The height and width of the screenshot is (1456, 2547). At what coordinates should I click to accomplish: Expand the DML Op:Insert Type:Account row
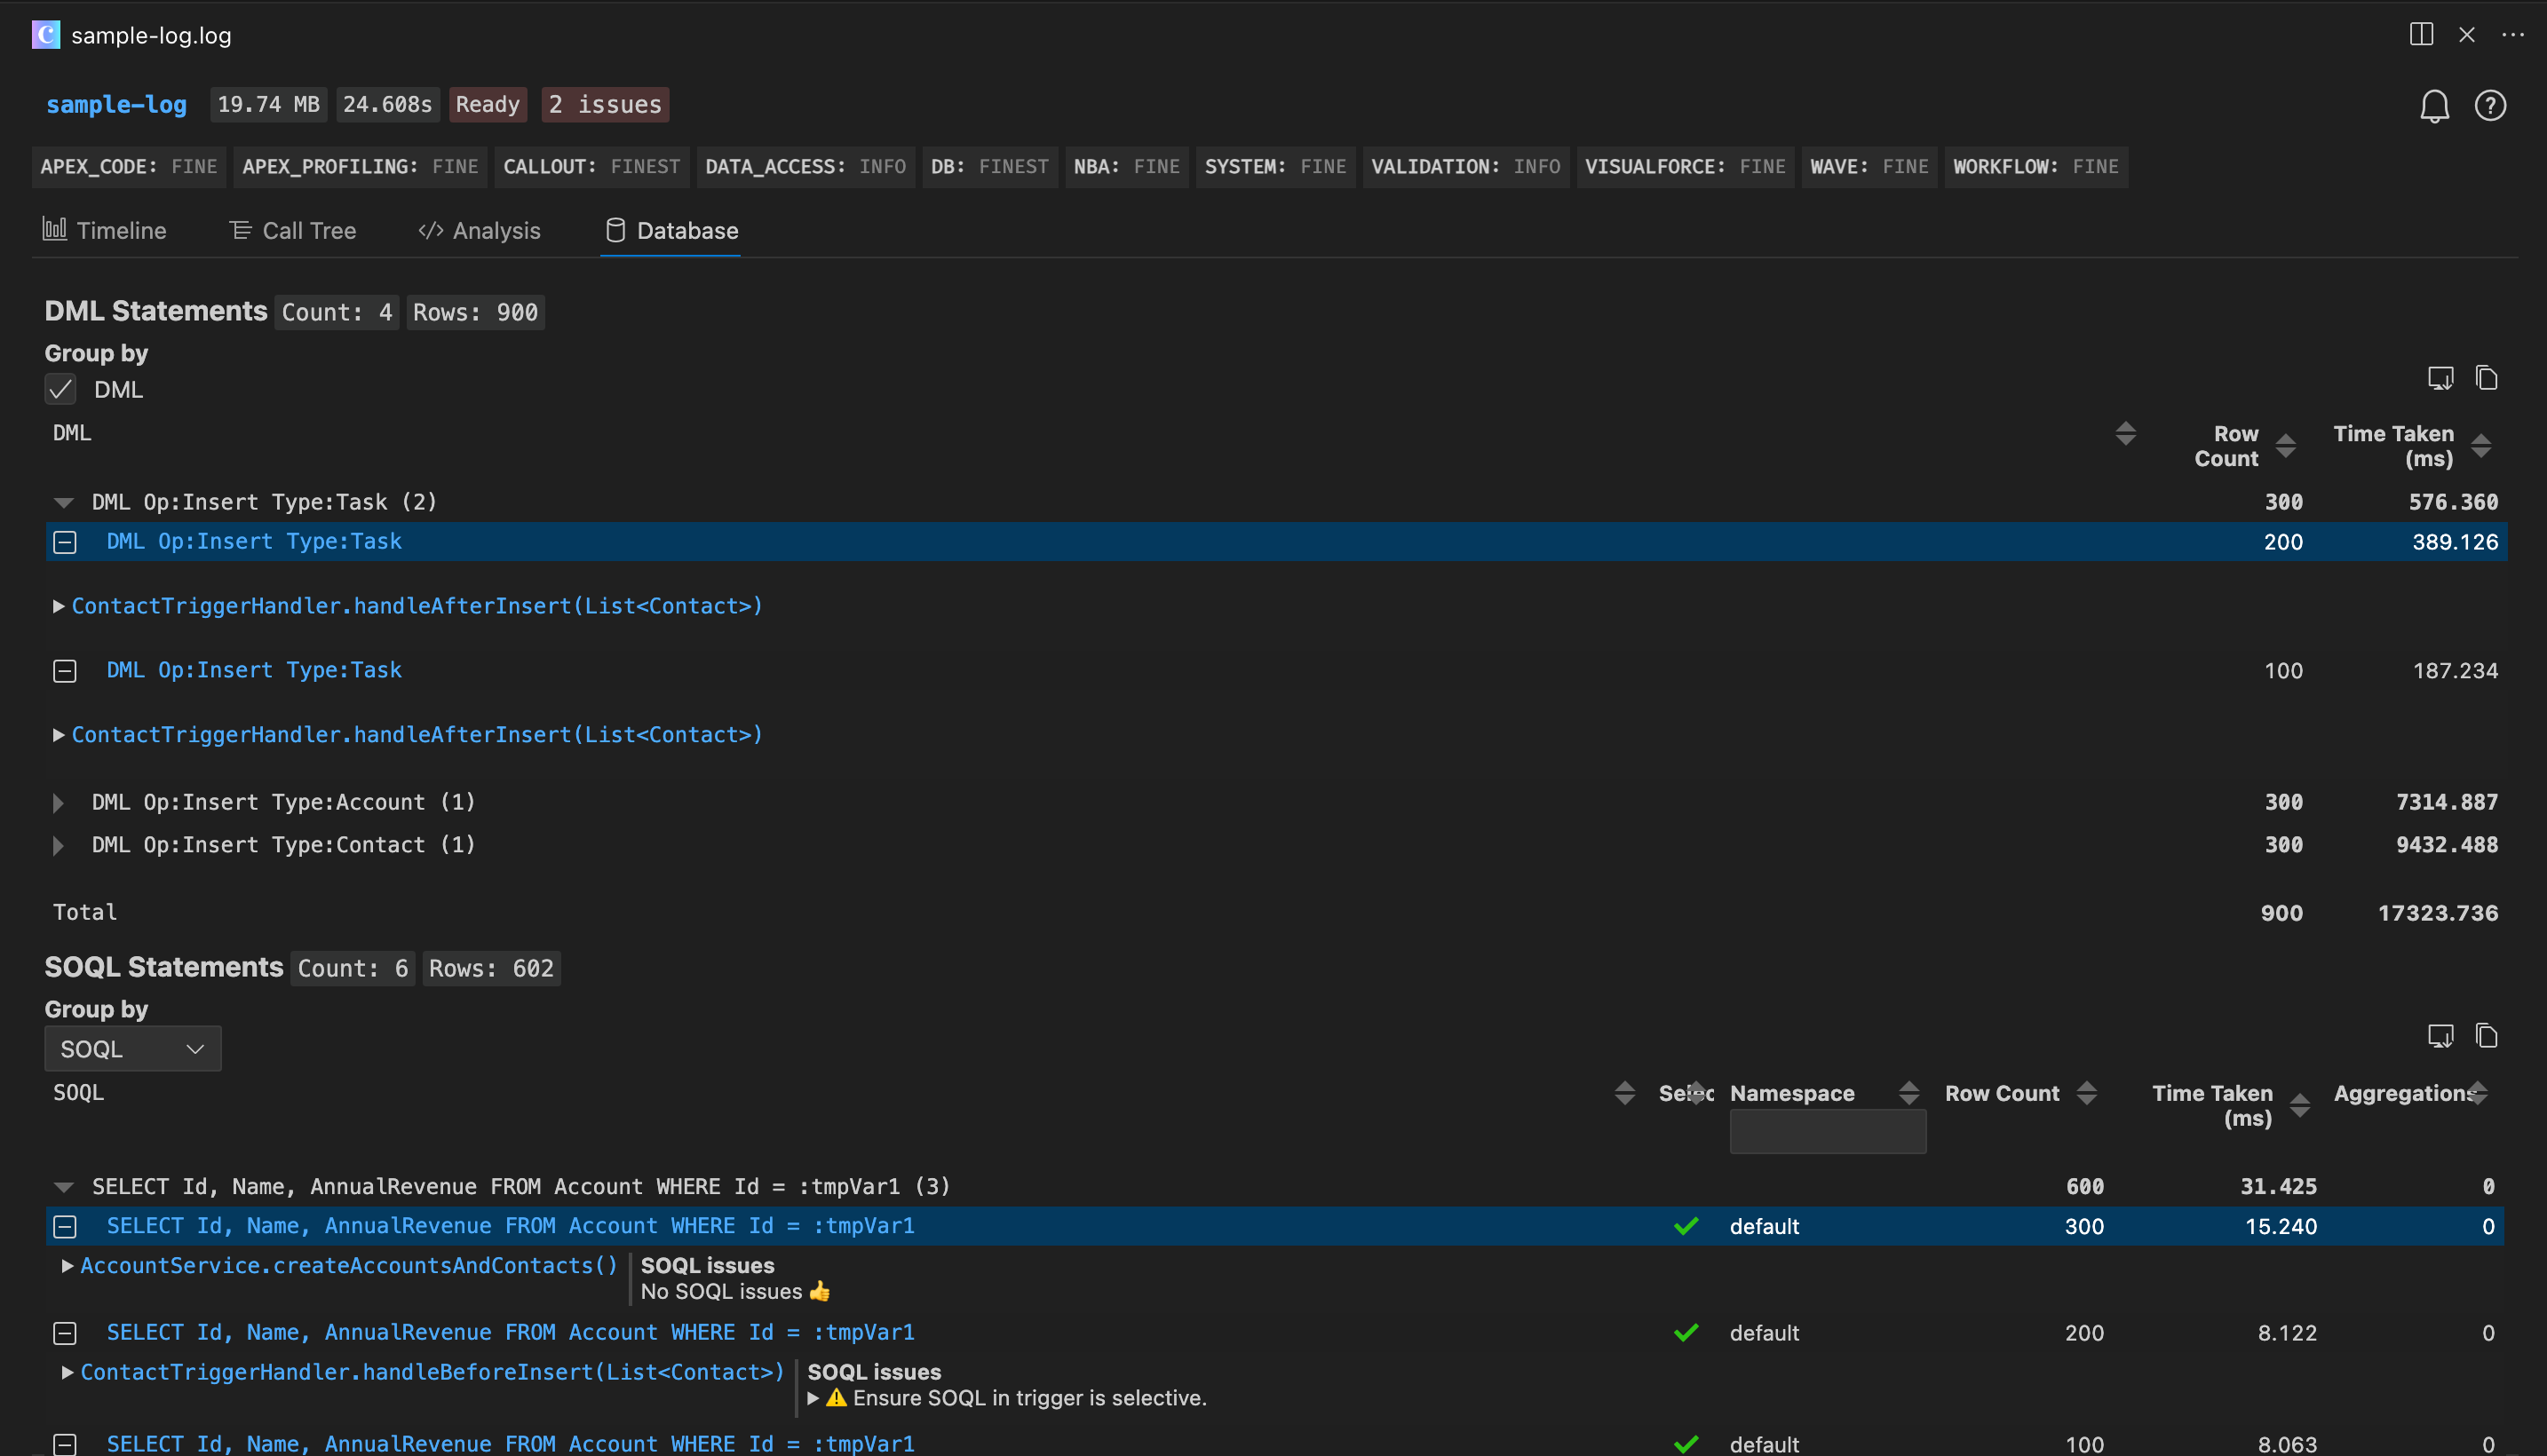pos(57,802)
